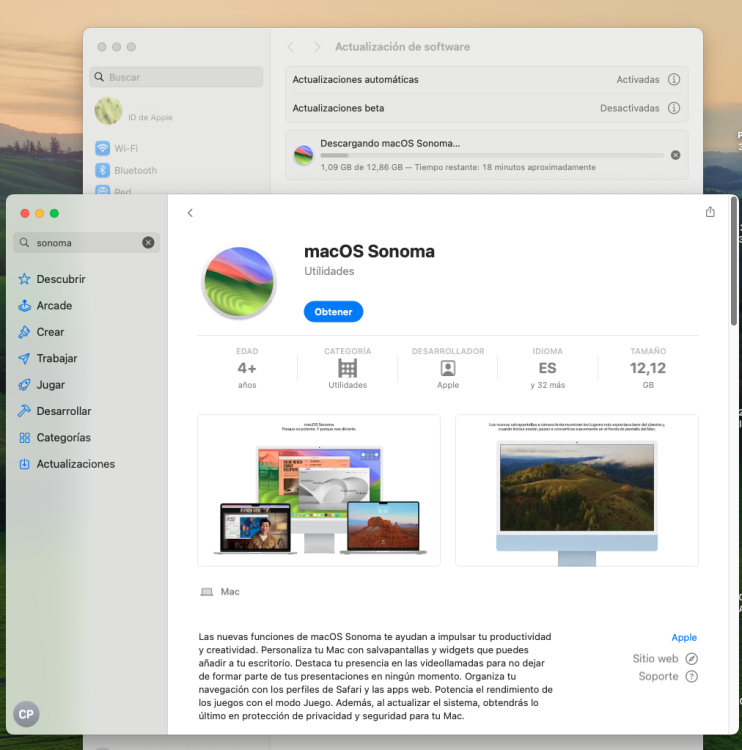The height and width of the screenshot is (750, 742).
Task: Go forward in Settings window
Action: pos(317,47)
